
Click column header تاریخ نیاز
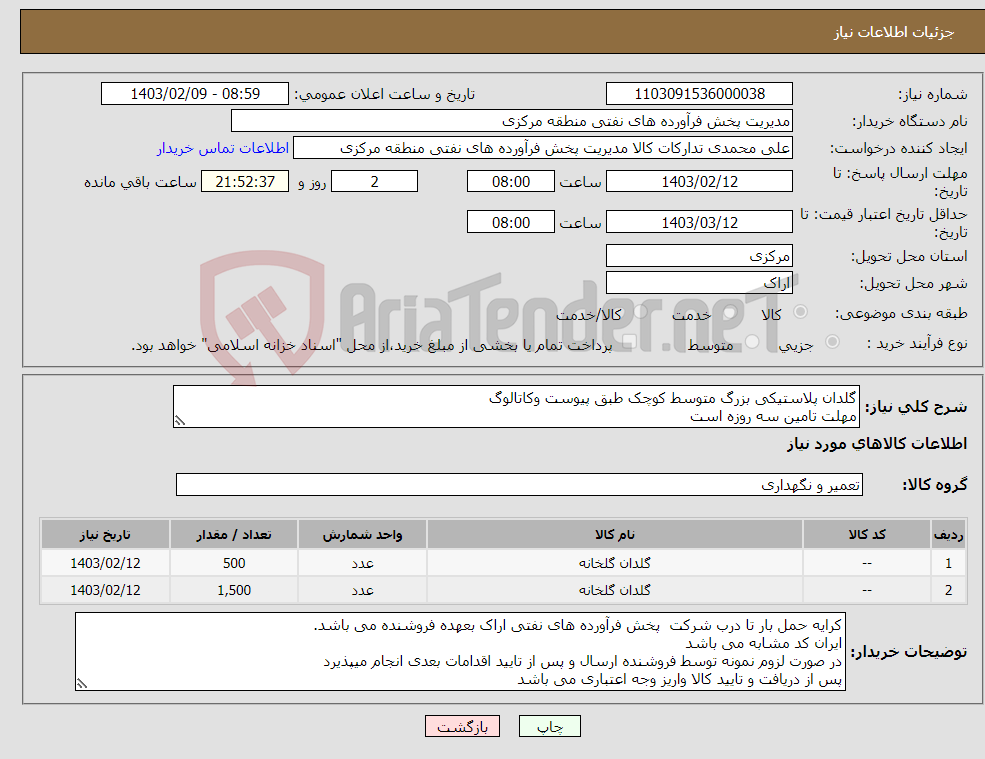click(x=105, y=535)
